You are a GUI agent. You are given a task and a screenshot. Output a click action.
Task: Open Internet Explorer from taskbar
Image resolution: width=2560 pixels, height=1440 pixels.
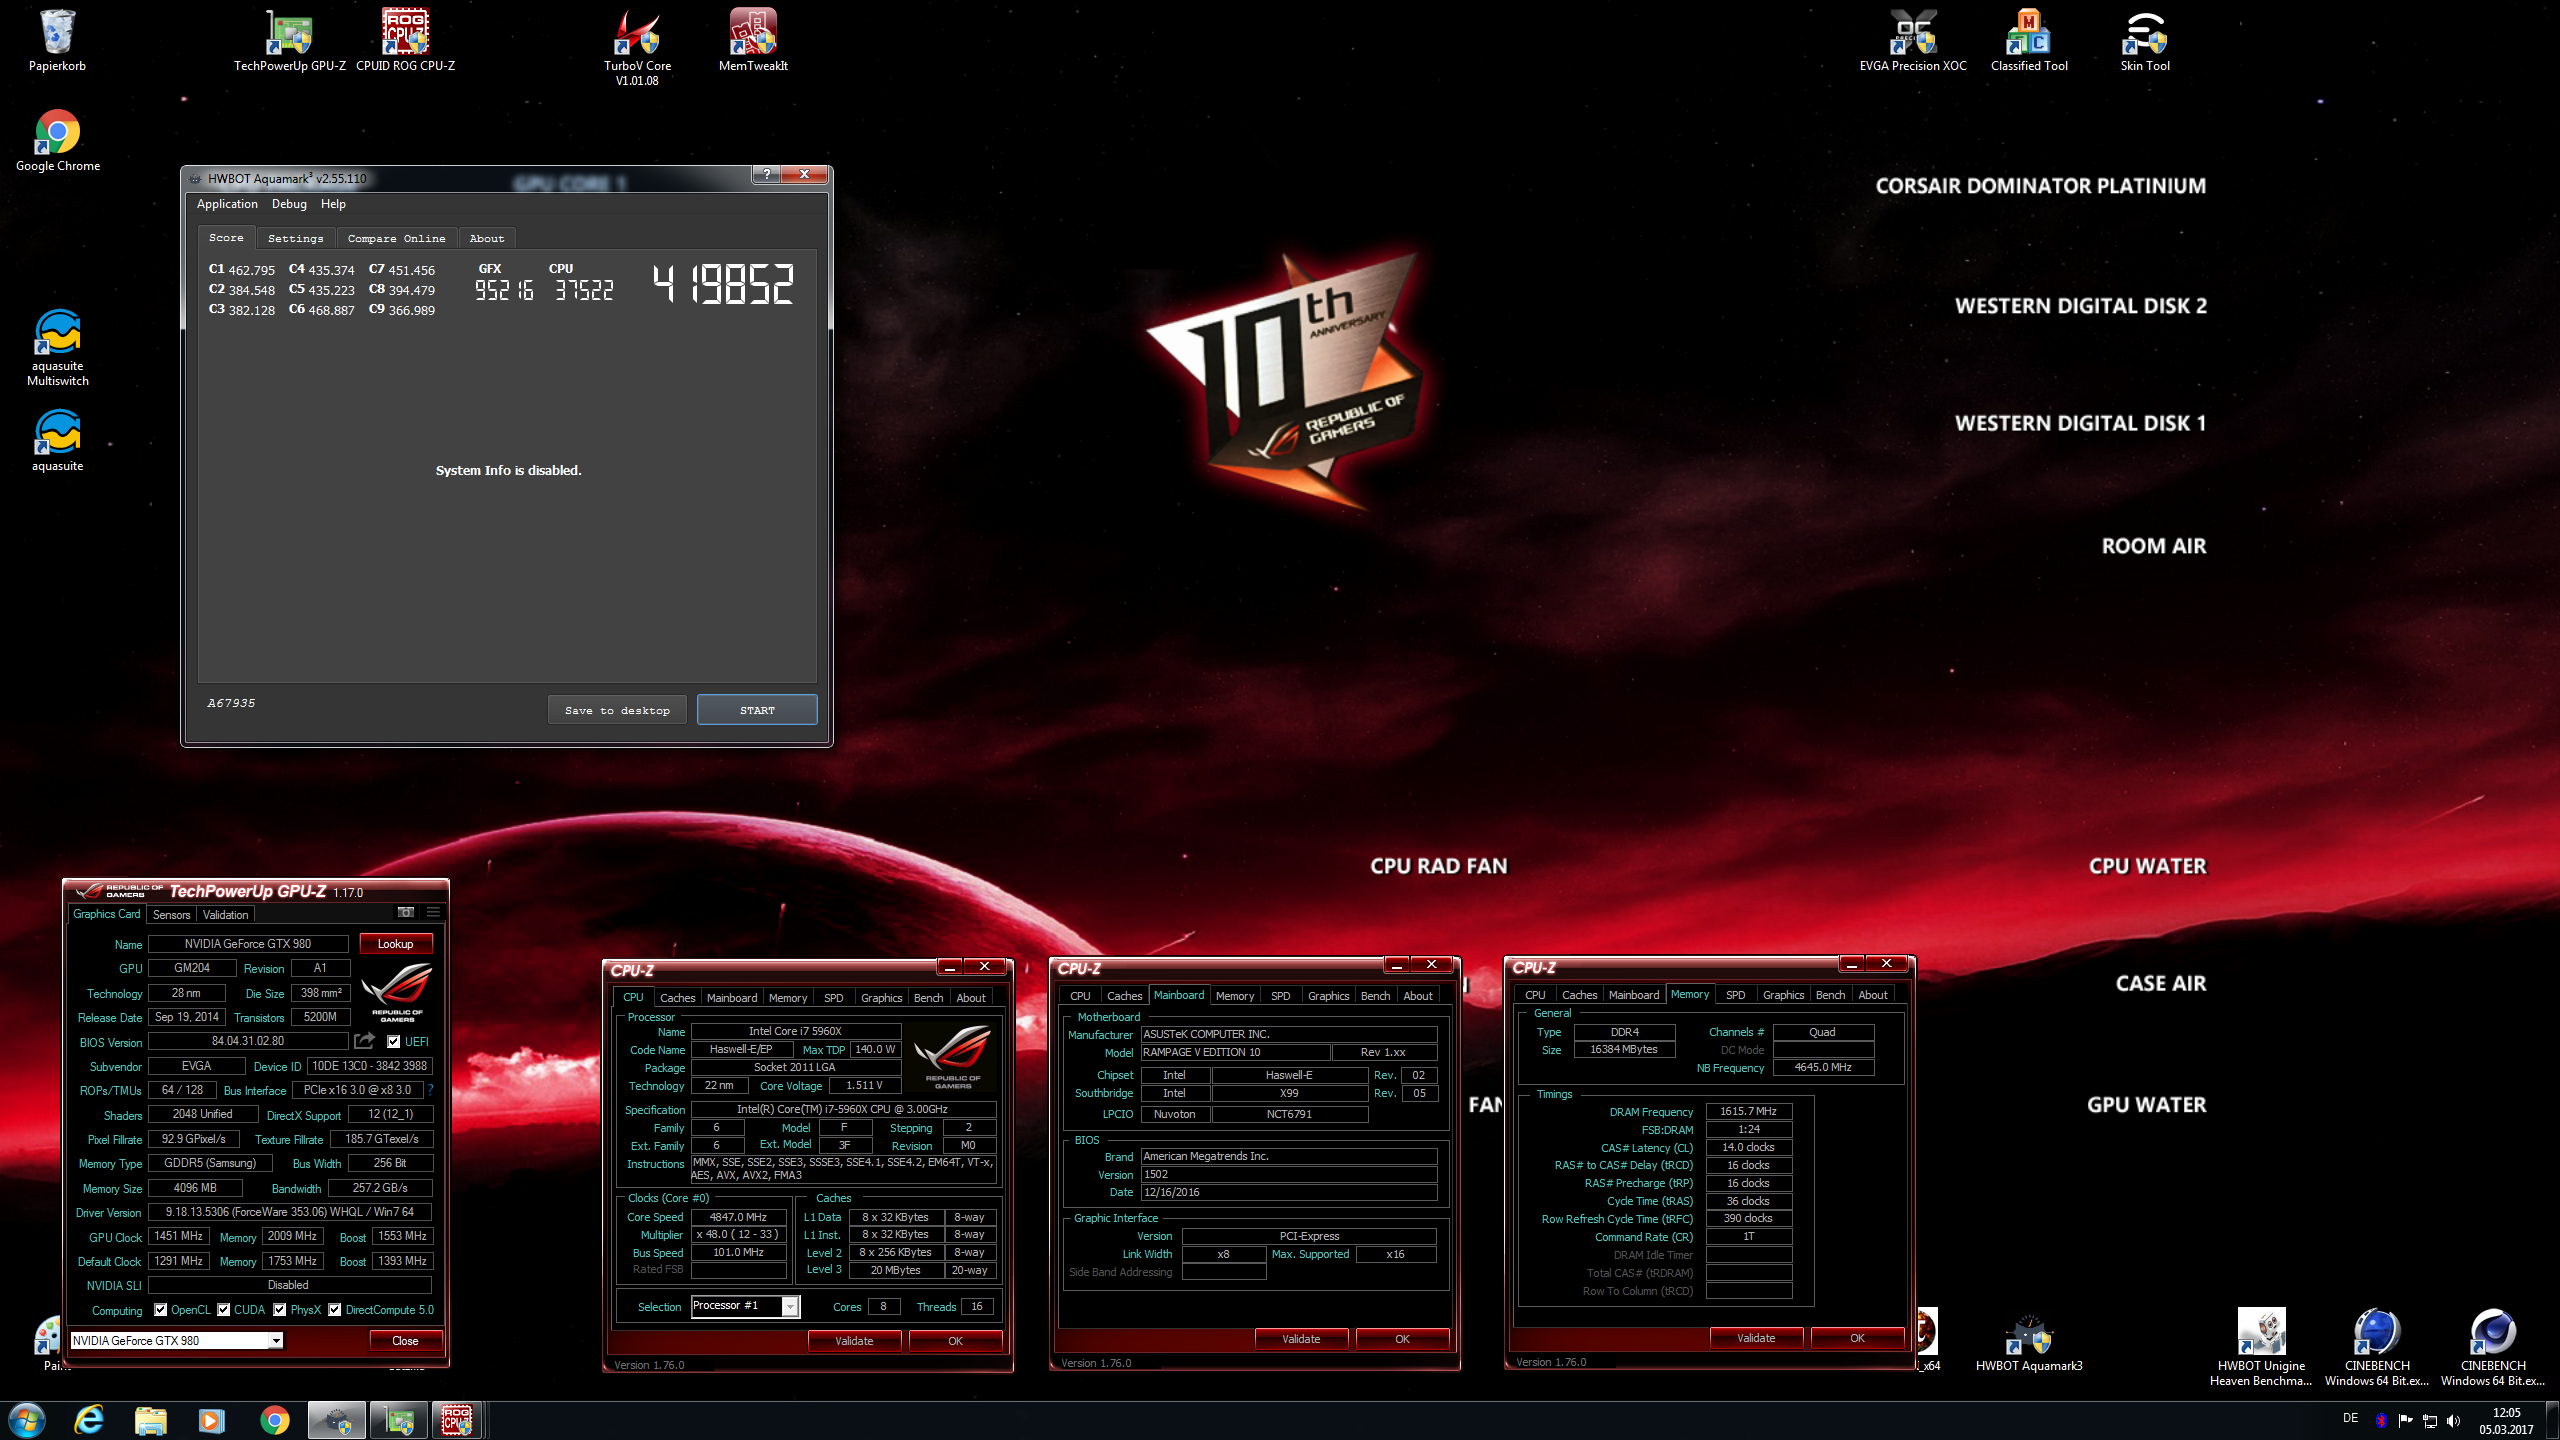click(x=90, y=1420)
